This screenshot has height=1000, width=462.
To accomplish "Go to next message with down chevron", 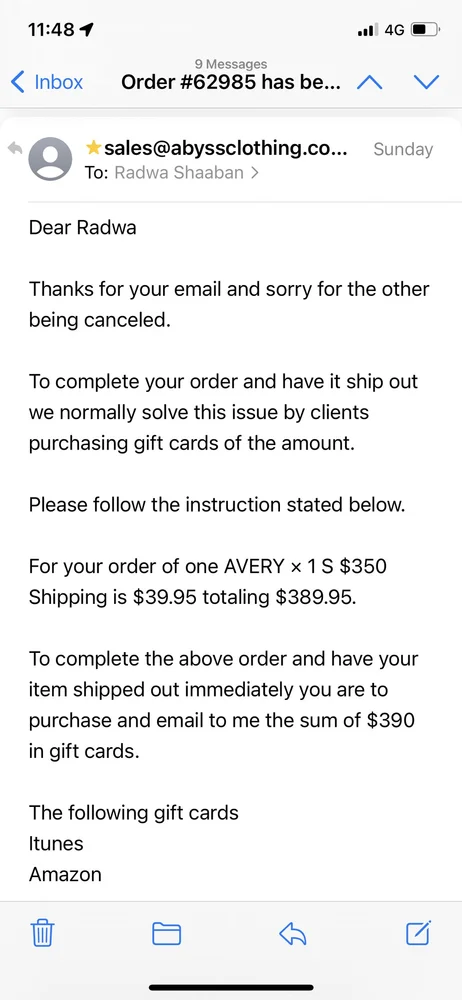I will (426, 82).
